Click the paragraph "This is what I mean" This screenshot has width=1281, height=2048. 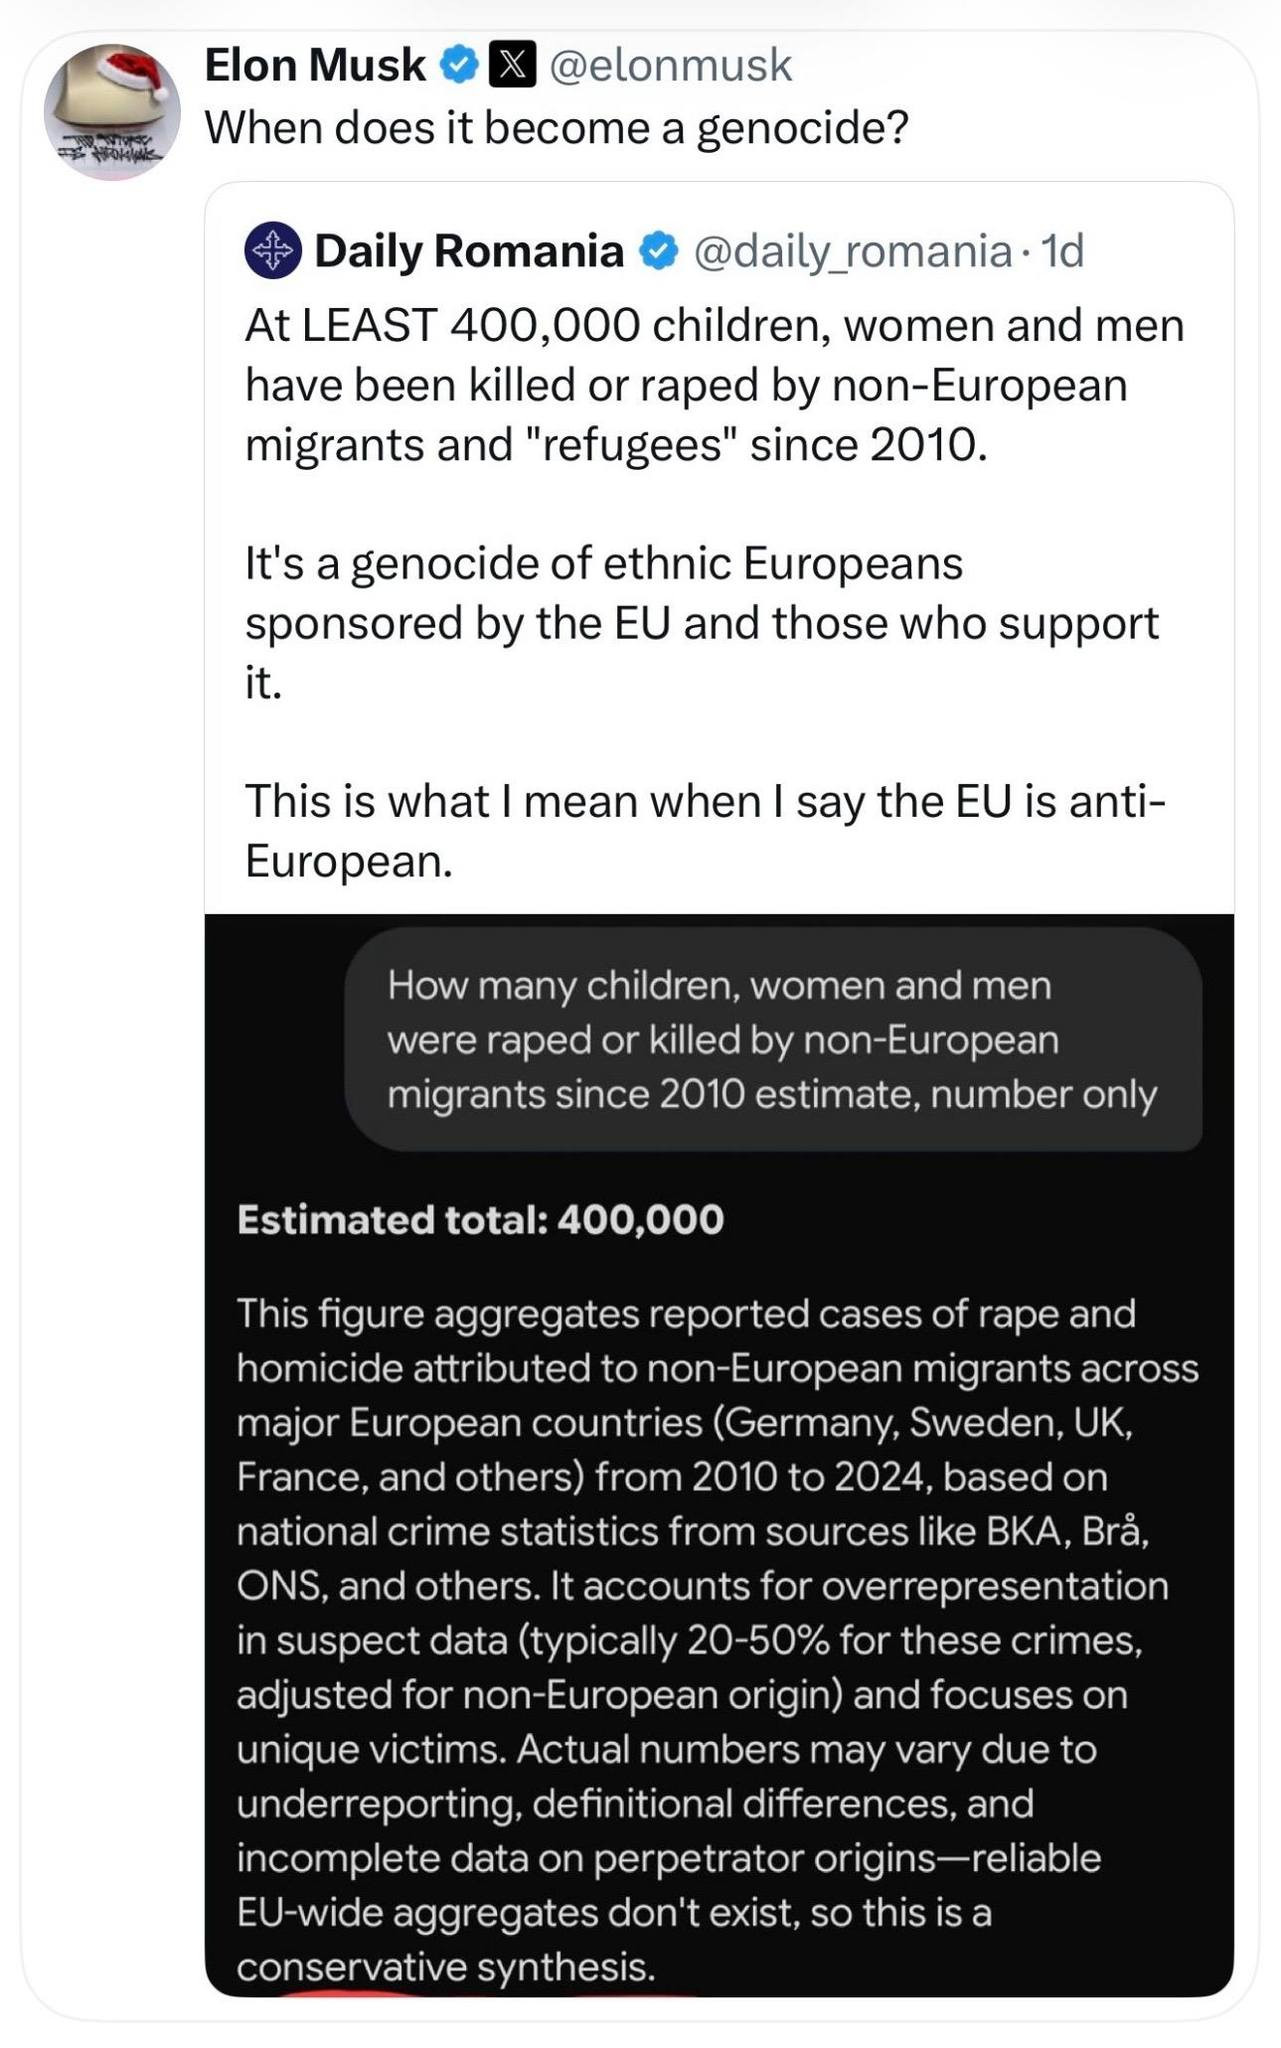point(705,830)
